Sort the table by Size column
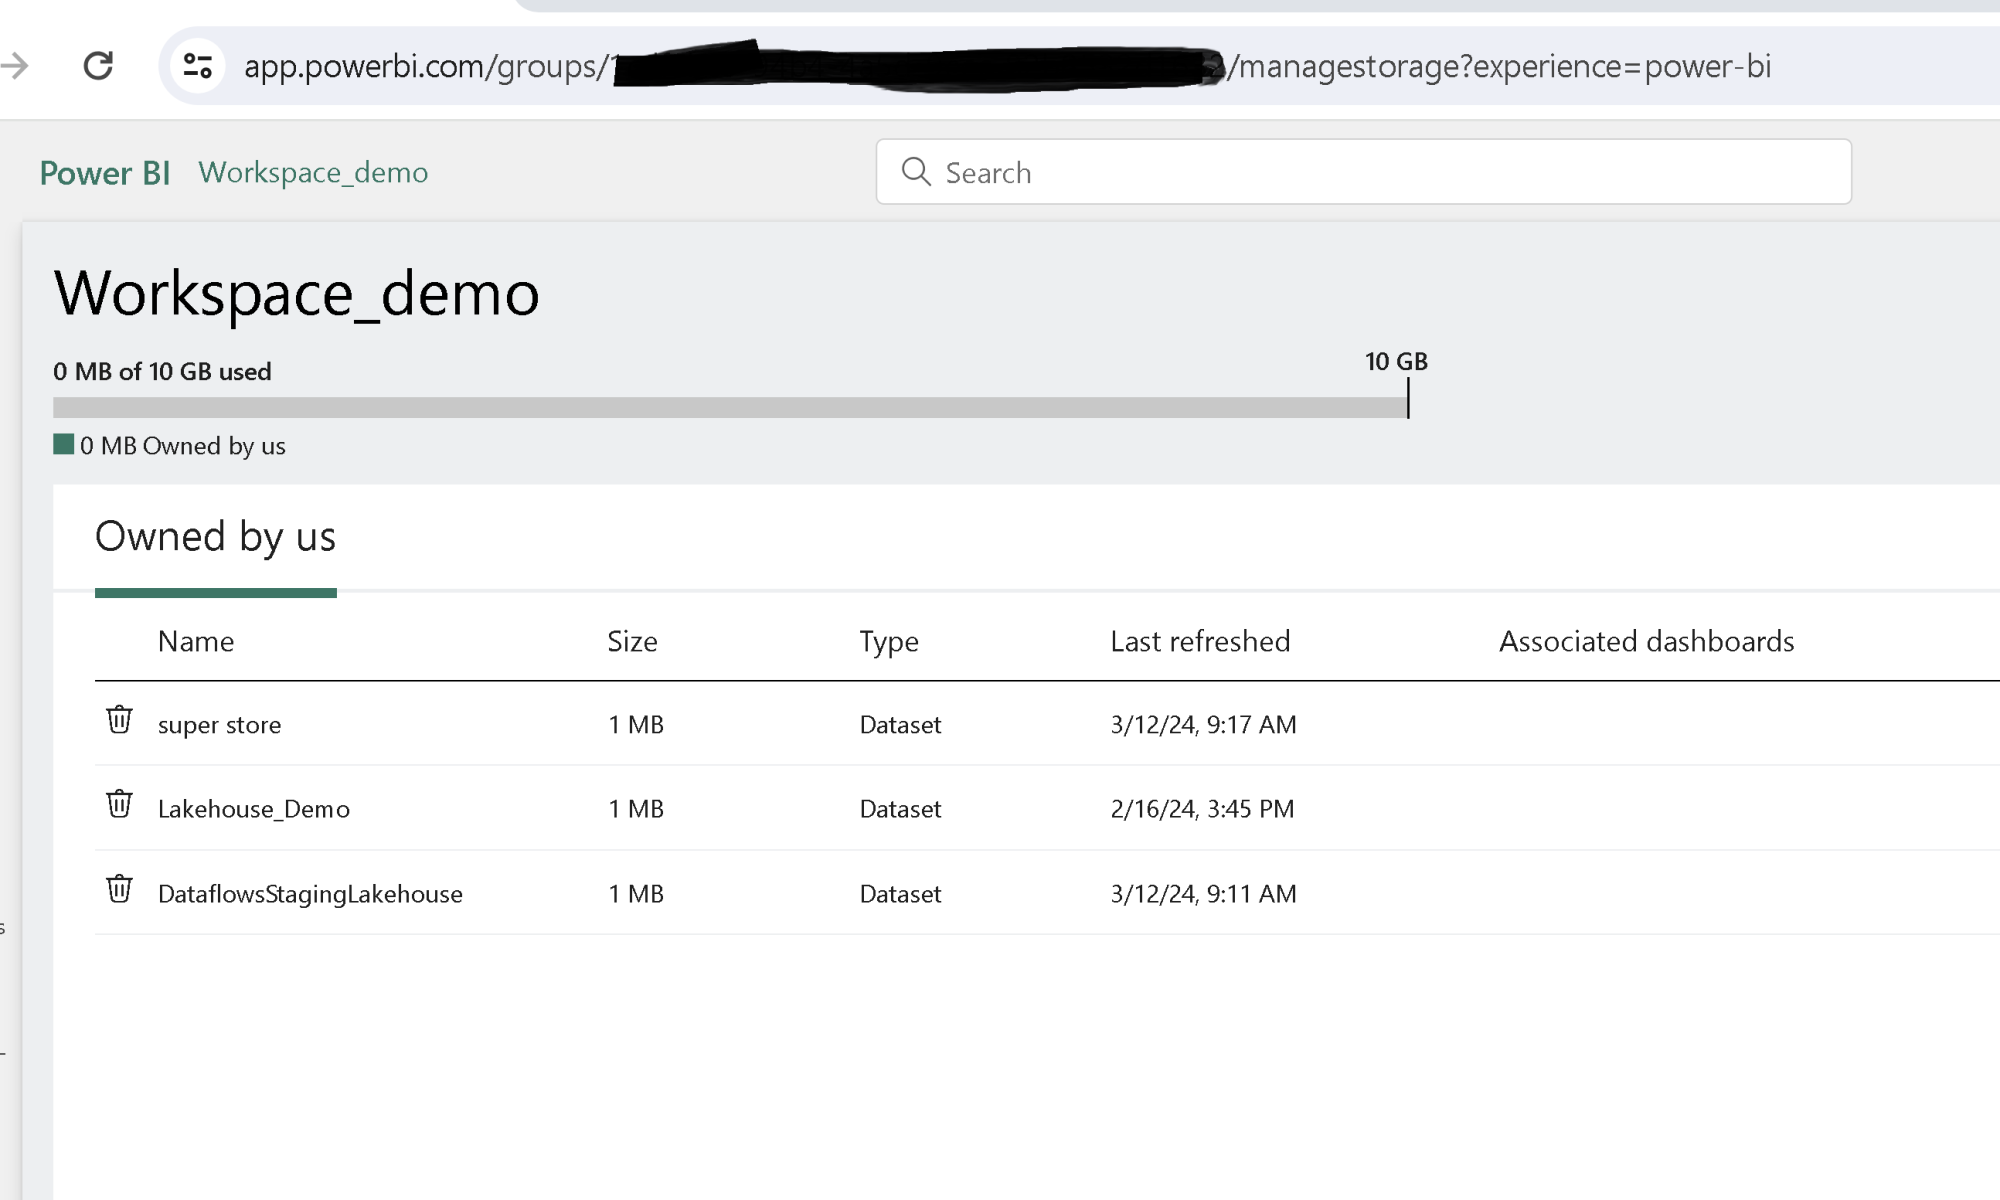This screenshot has height=1200, width=2000. [x=631, y=641]
